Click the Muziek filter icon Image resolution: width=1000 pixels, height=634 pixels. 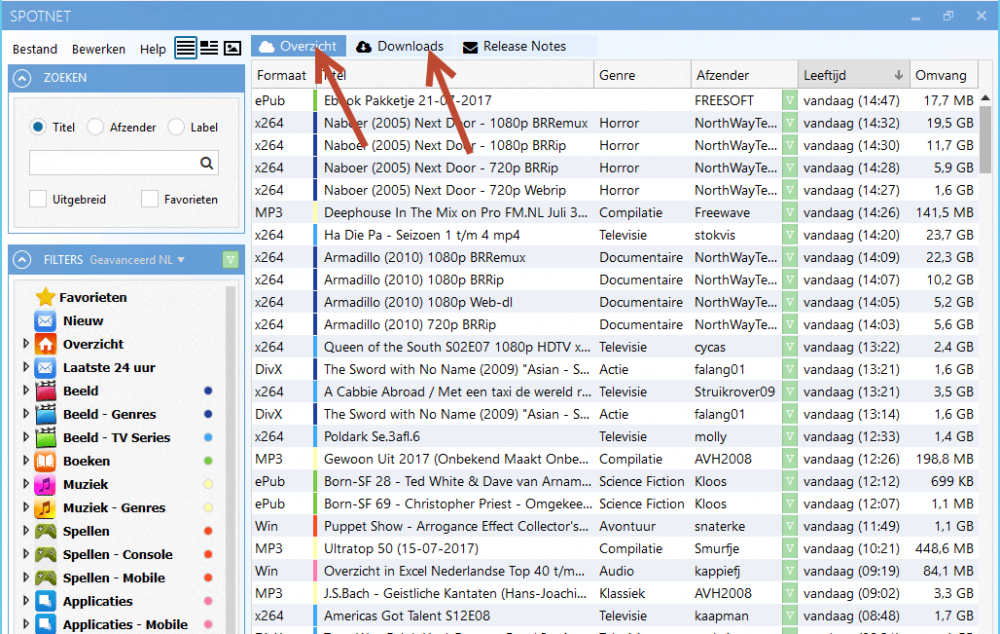pyautogui.click(x=45, y=484)
